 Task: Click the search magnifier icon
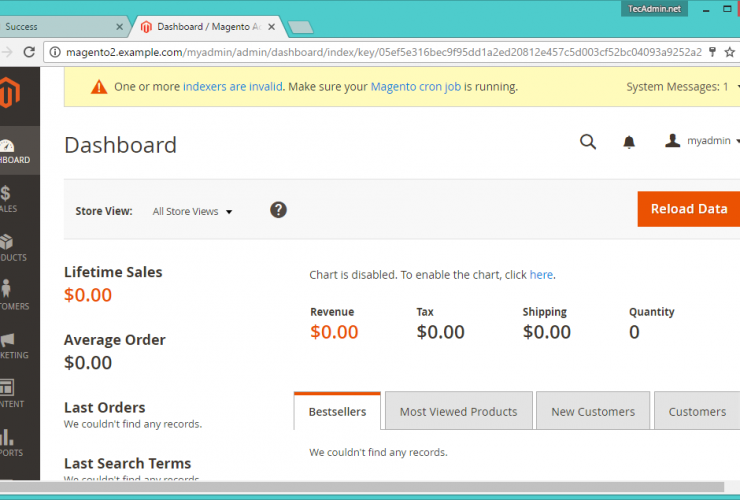[x=588, y=142]
